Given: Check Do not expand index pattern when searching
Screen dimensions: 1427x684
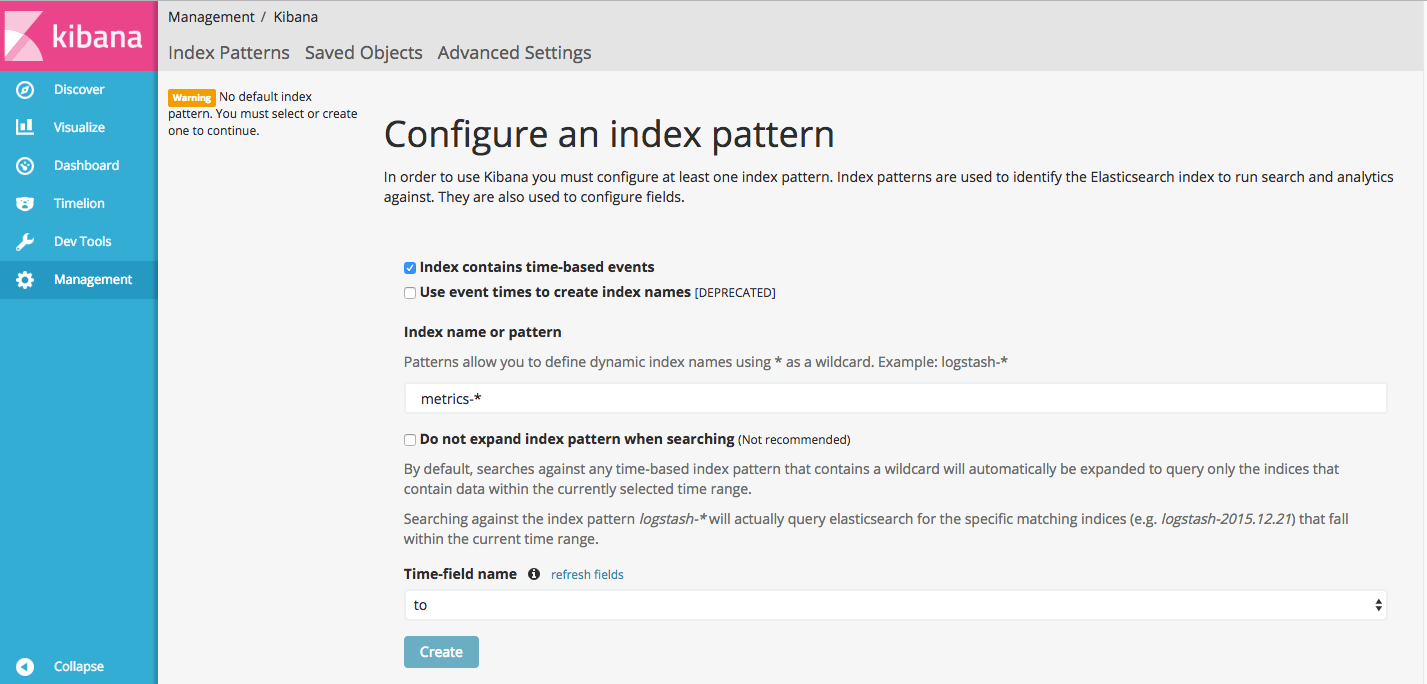Looking at the screenshot, I should click(410, 439).
